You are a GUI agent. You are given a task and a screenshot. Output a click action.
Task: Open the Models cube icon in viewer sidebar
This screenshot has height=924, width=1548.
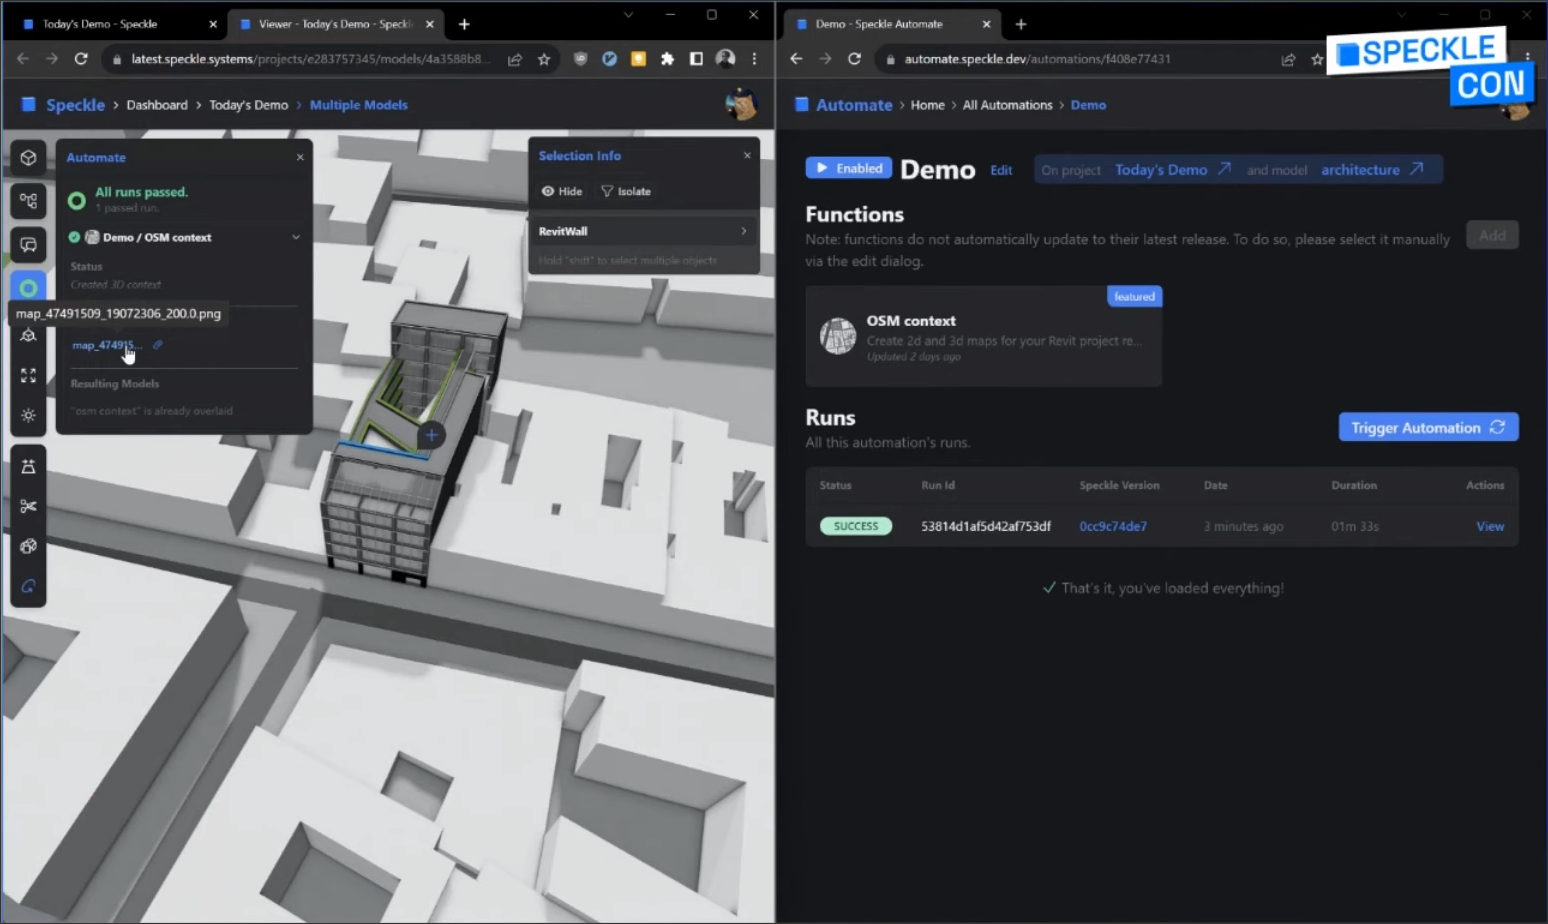pos(28,158)
